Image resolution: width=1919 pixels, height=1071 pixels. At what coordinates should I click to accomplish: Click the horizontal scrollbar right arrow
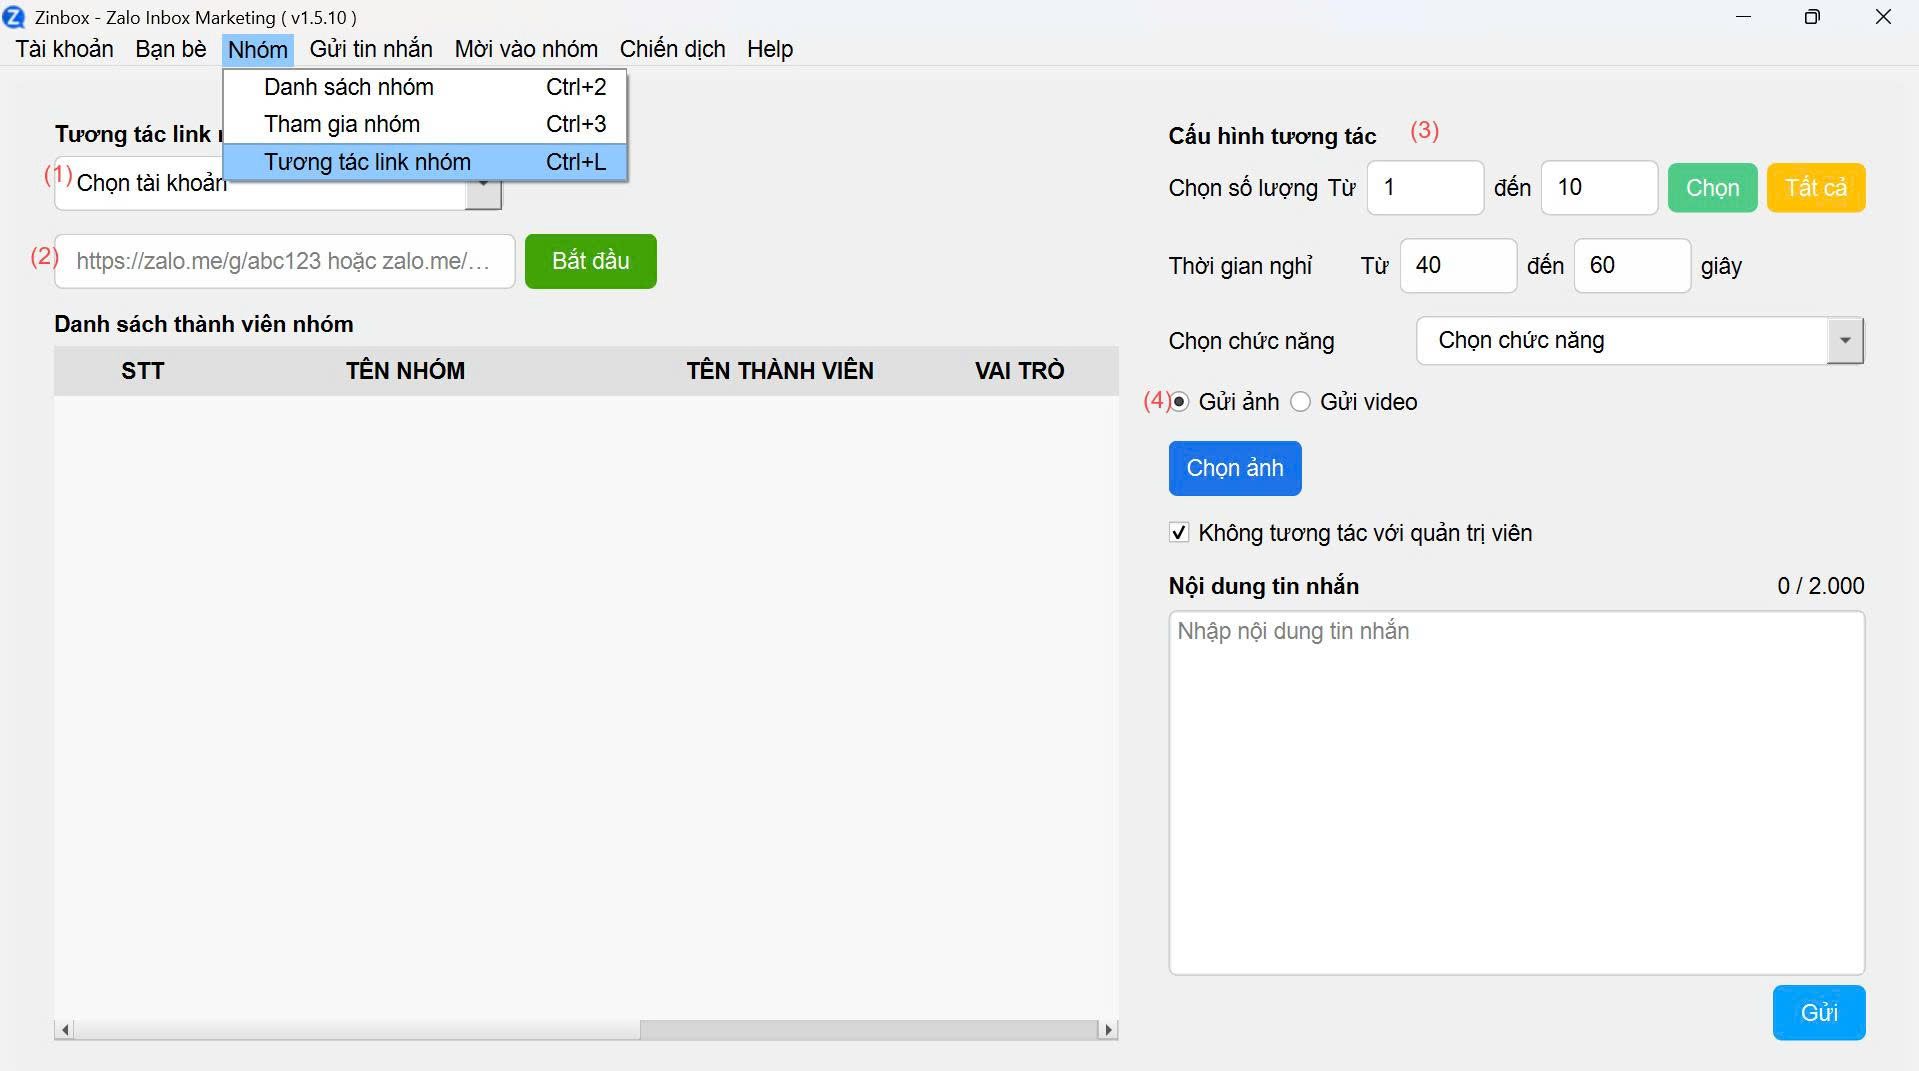click(x=1107, y=1030)
